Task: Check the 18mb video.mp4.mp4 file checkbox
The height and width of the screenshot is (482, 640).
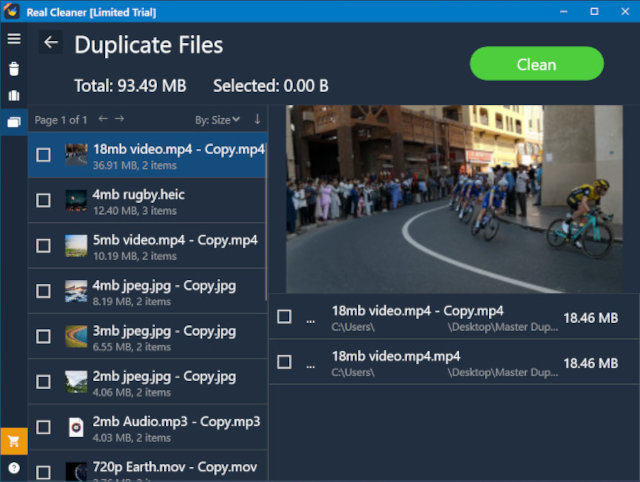Action: pyautogui.click(x=284, y=362)
